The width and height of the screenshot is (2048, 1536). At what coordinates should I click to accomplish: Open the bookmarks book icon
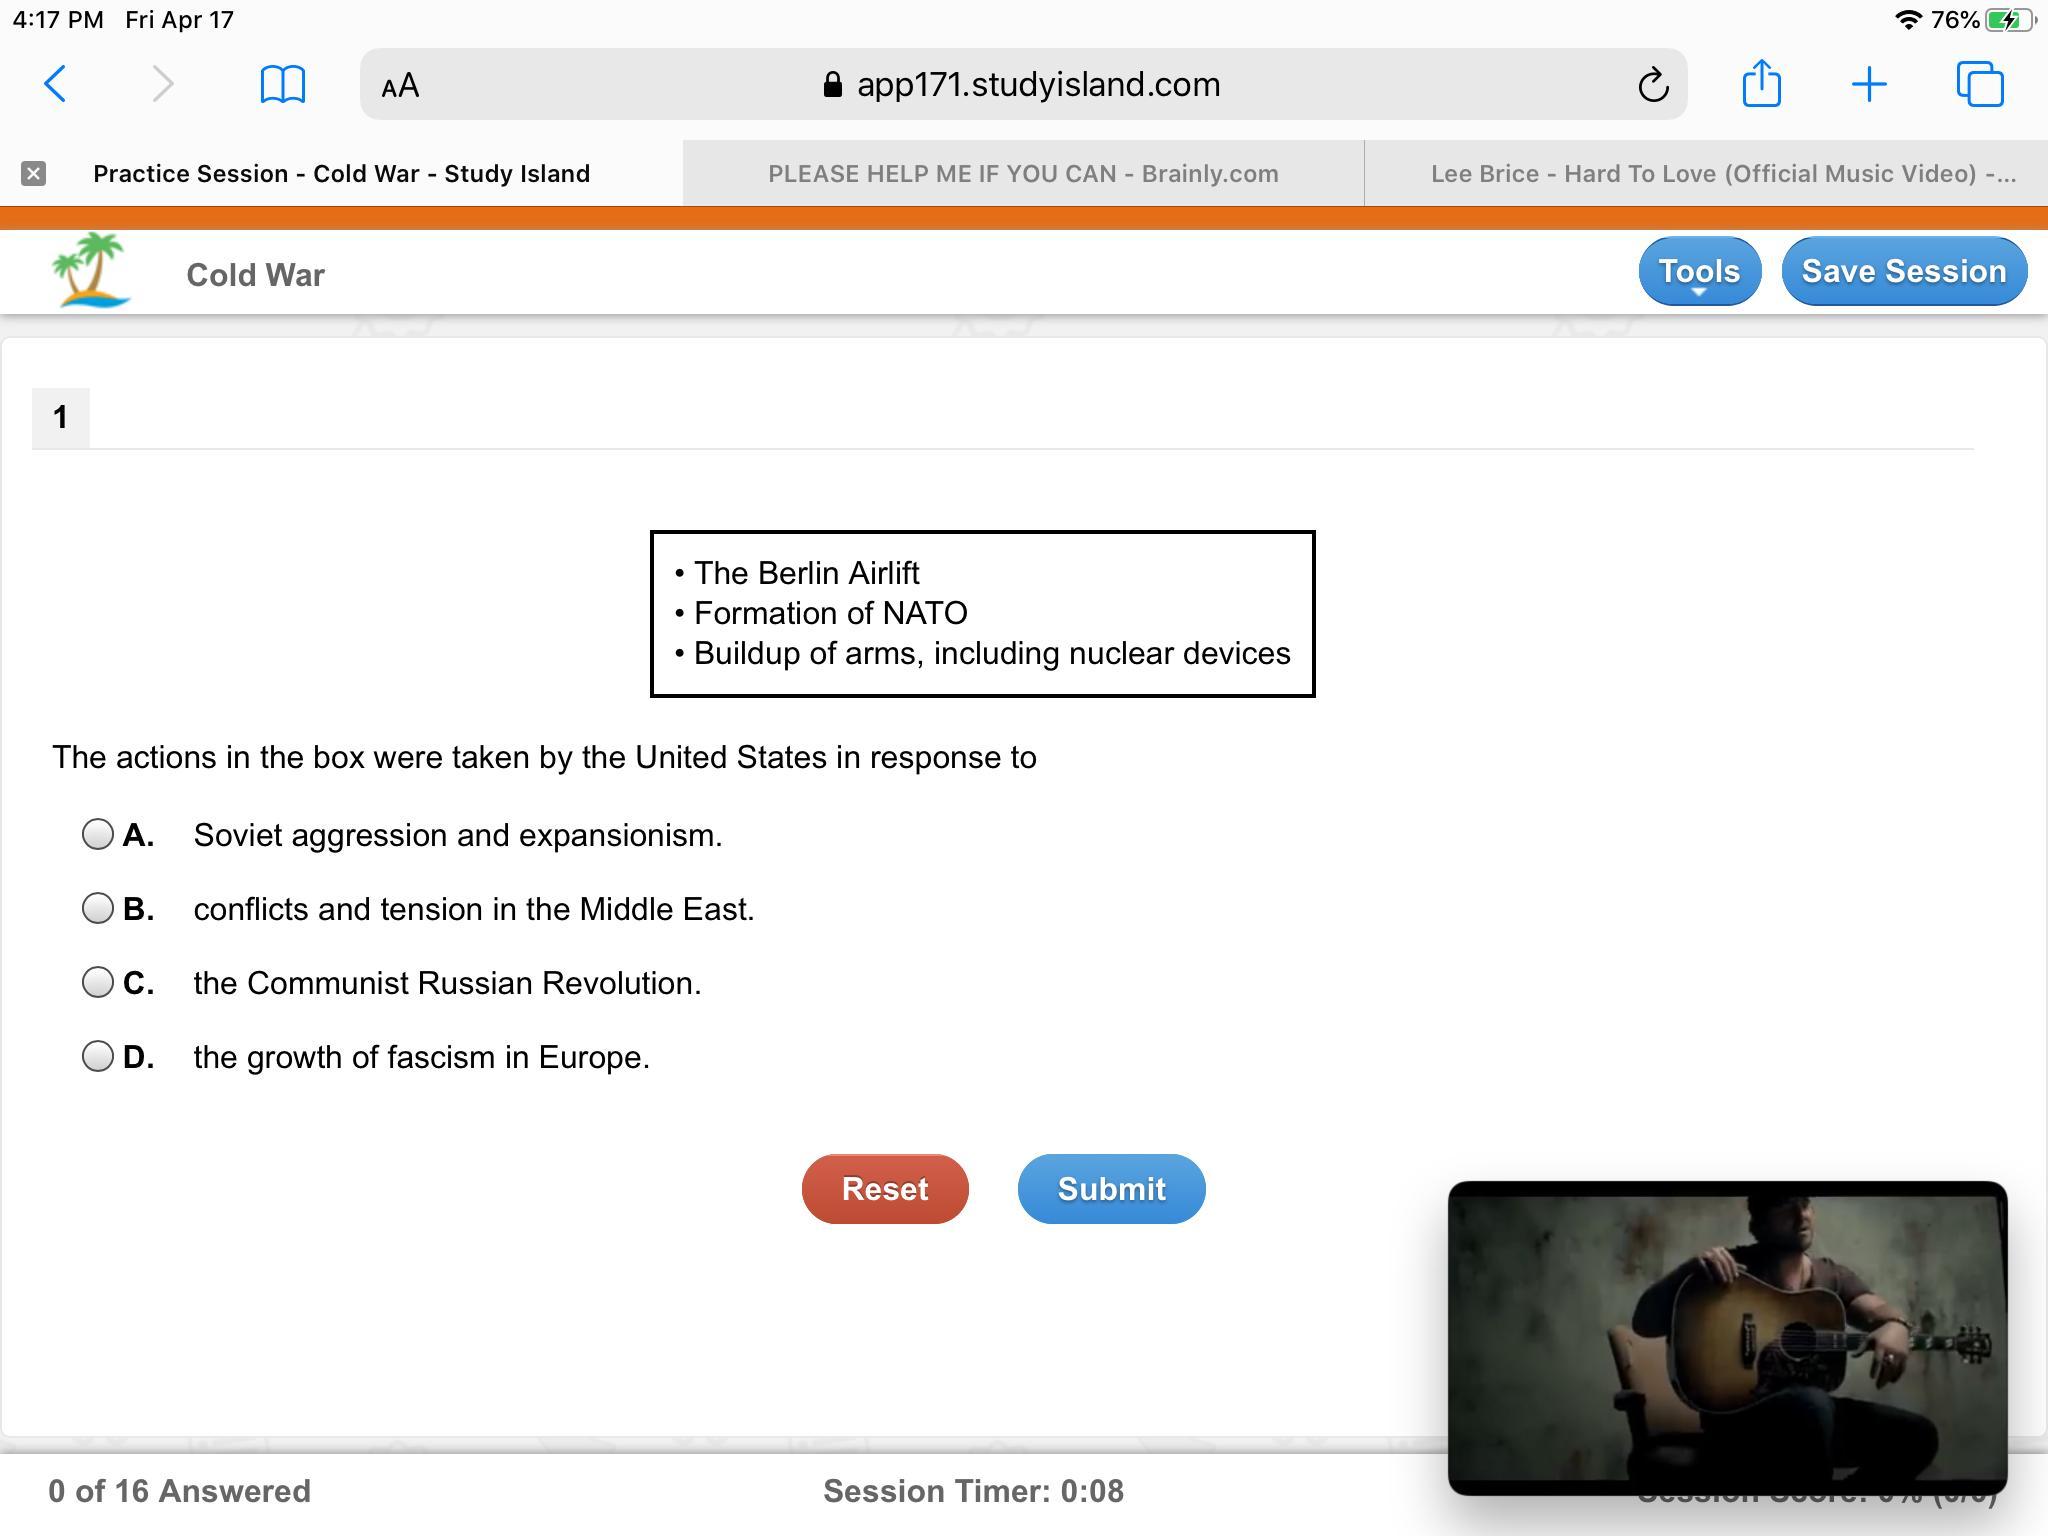[282, 84]
